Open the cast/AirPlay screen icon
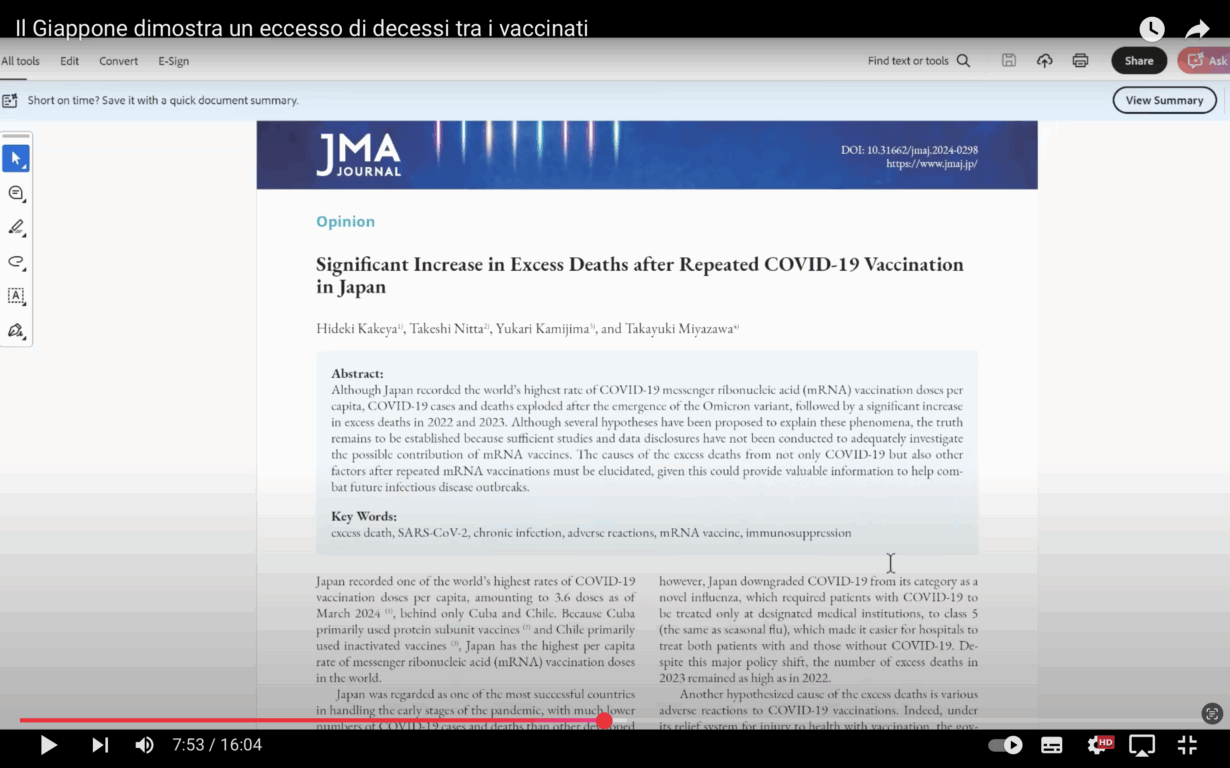1230x768 pixels. coord(1142,745)
